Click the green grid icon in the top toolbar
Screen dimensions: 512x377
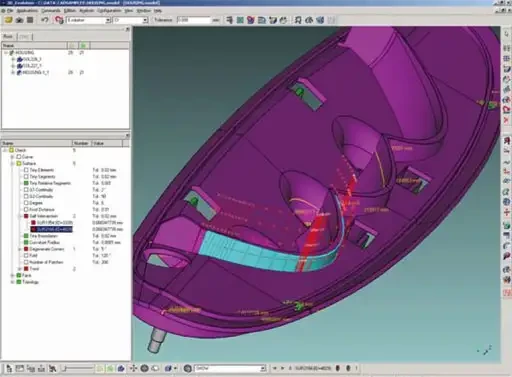pos(240,20)
